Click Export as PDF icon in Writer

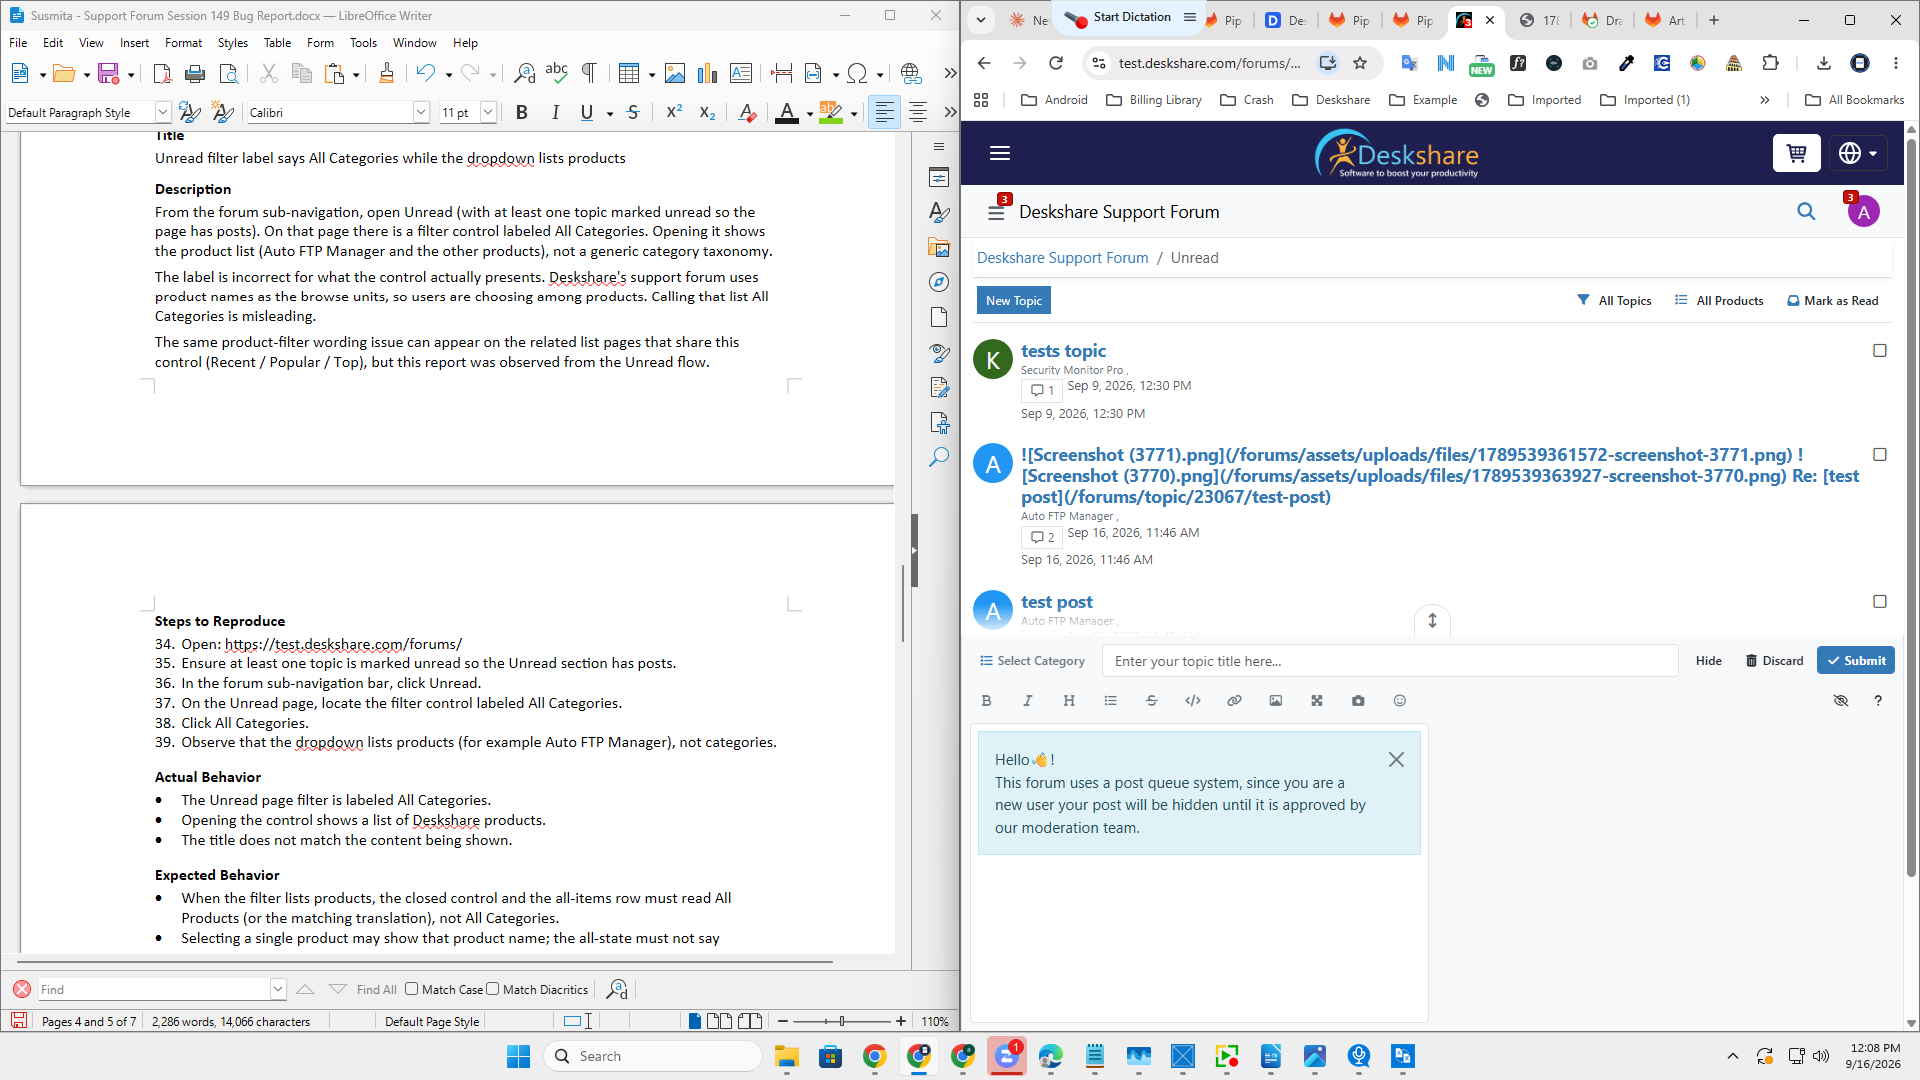(x=162, y=73)
